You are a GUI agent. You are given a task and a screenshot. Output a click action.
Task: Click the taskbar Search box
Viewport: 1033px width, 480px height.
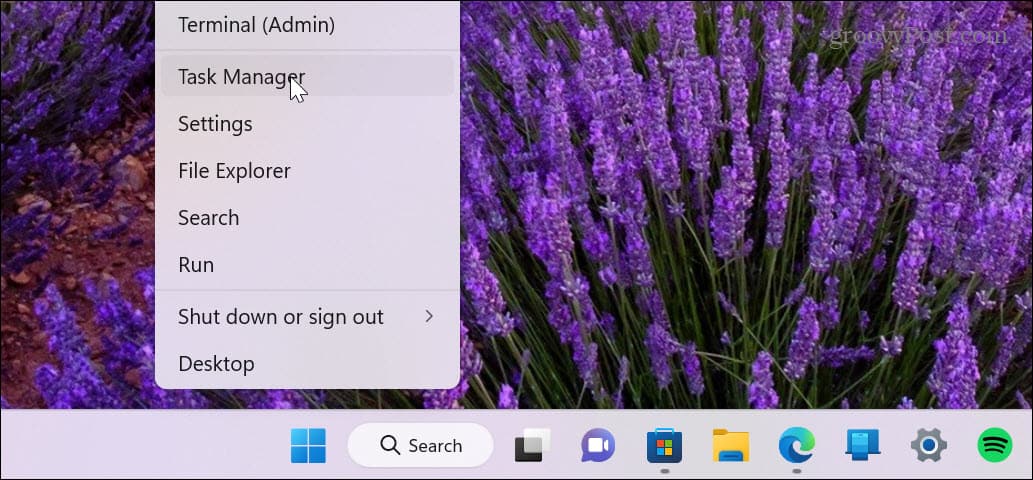pos(420,446)
